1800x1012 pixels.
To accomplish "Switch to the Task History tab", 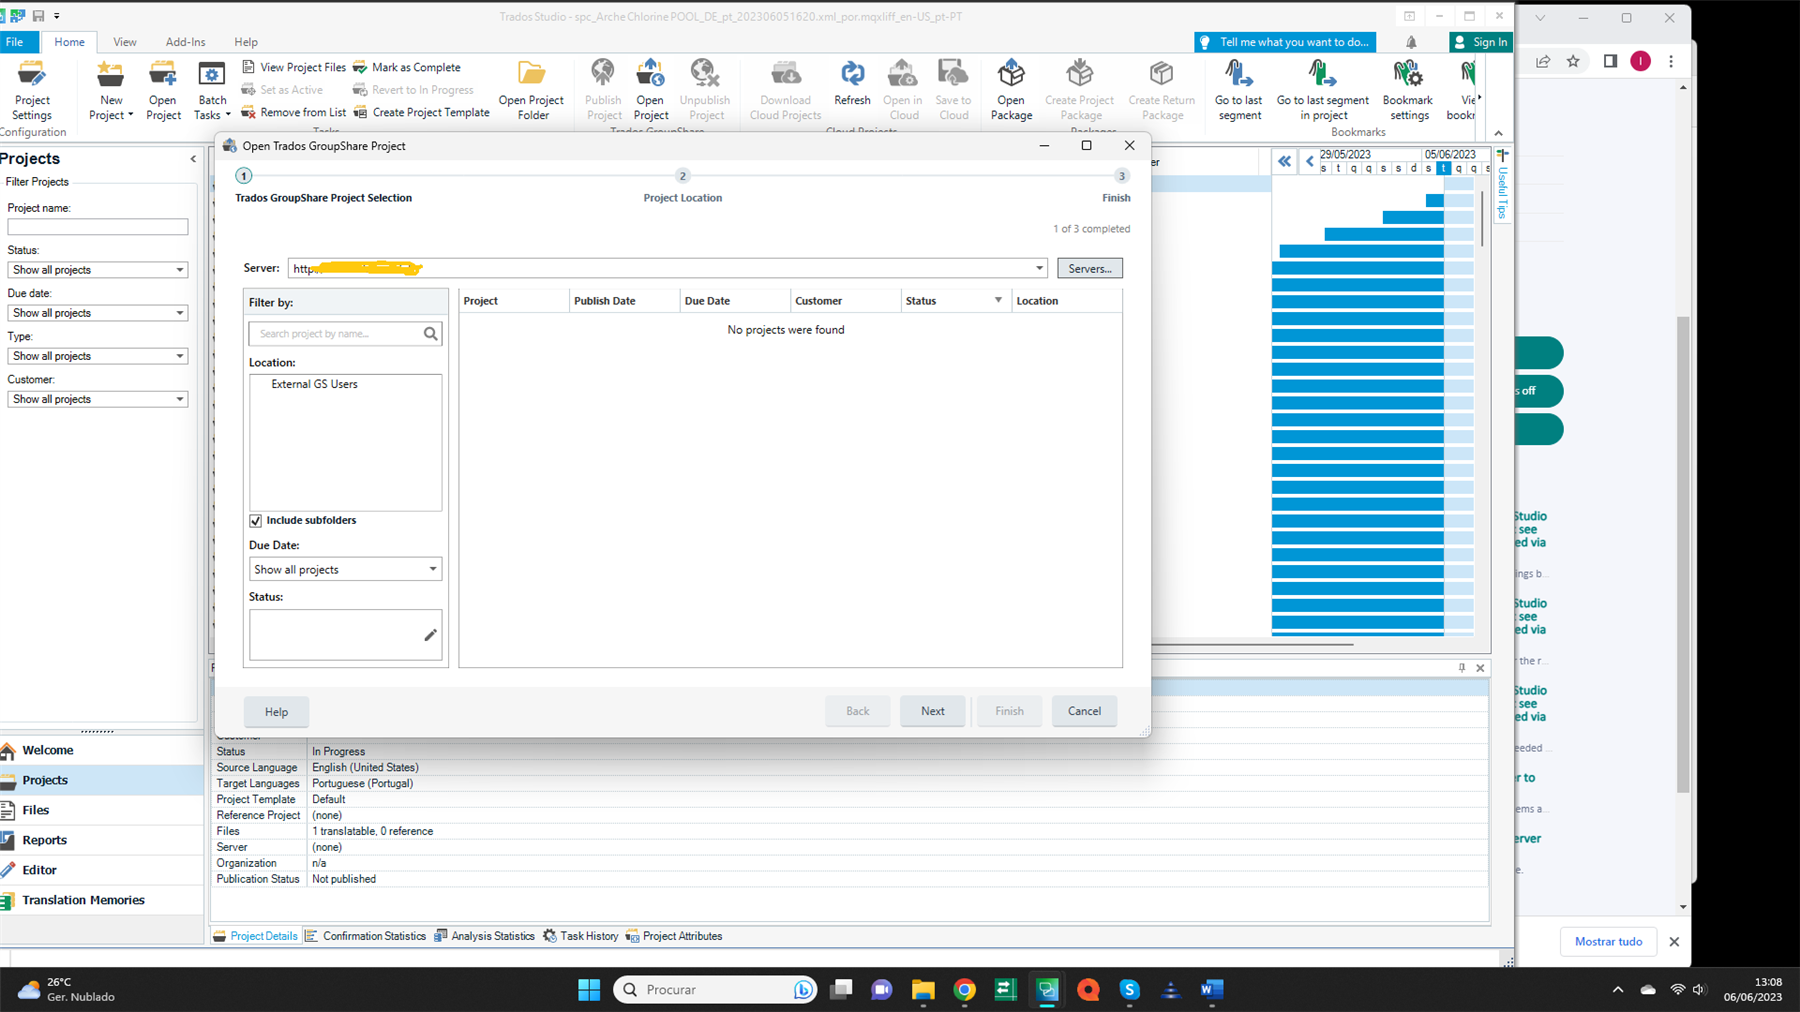I will click(x=580, y=936).
